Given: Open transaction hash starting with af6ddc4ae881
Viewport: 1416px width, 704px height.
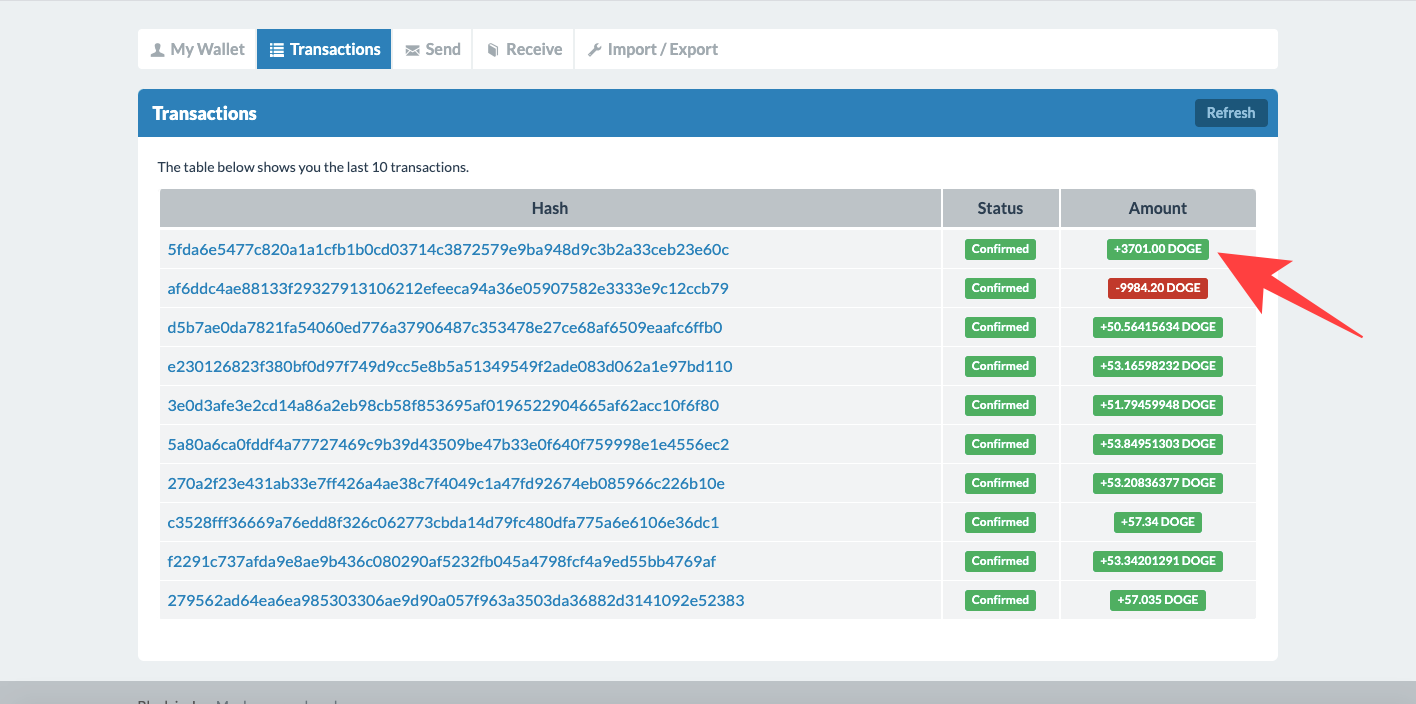Looking at the screenshot, I should point(448,288).
